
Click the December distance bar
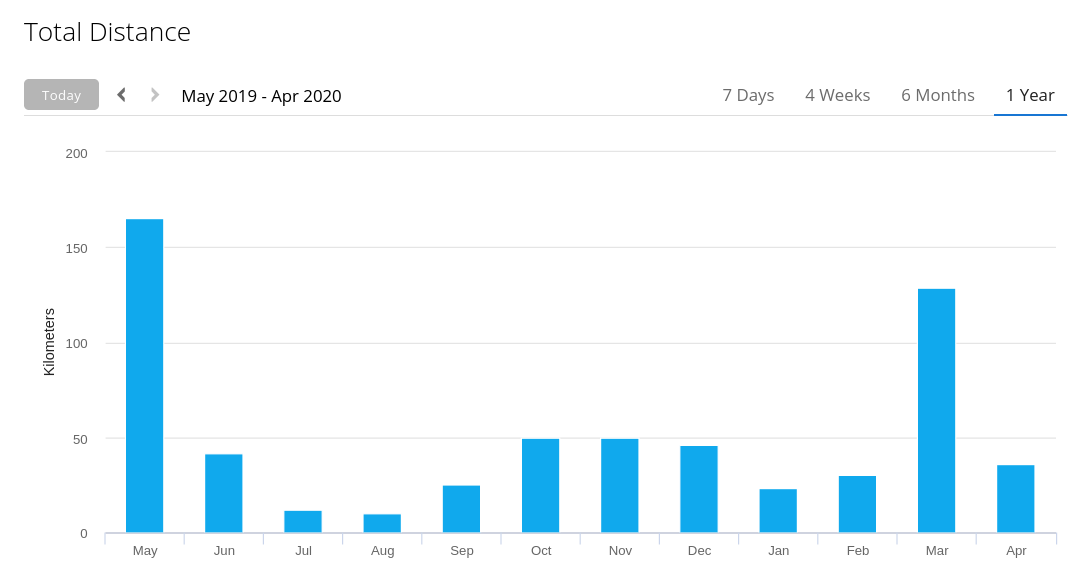[x=699, y=489]
